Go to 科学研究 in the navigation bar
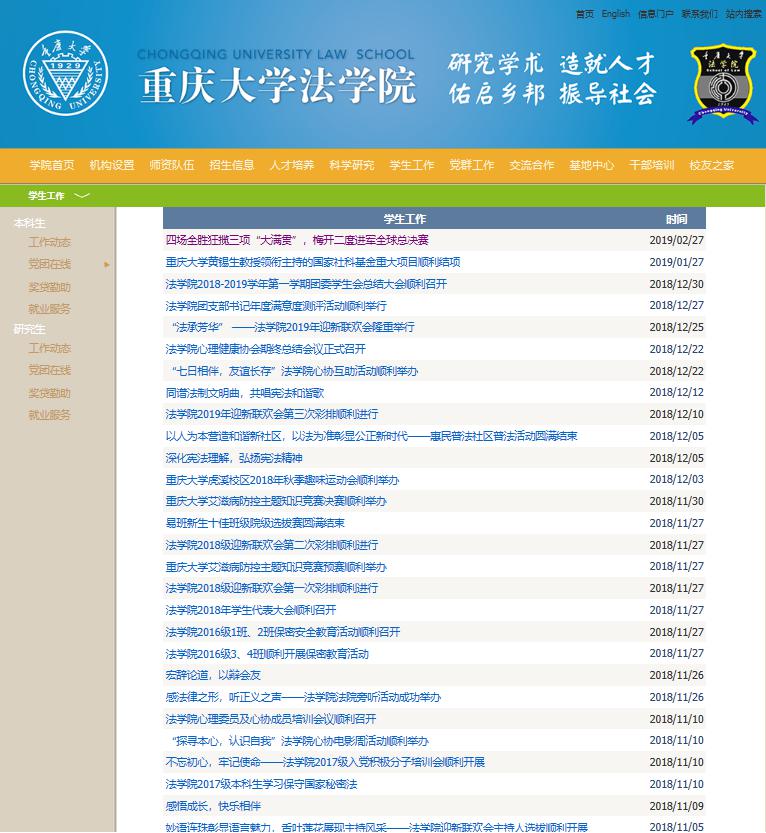766x833 pixels. [x=351, y=165]
